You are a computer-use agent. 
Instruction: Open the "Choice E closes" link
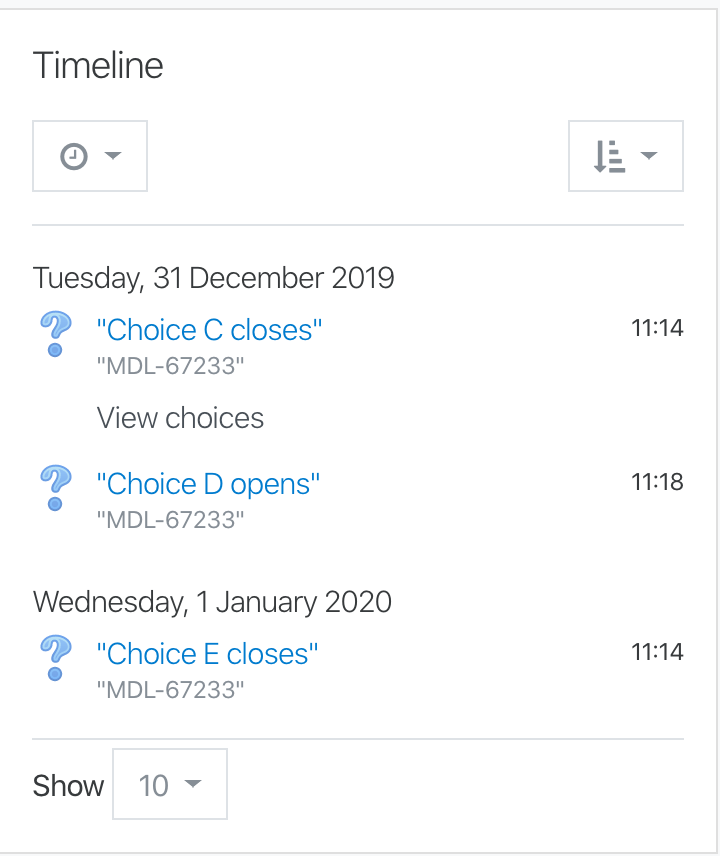point(207,654)
